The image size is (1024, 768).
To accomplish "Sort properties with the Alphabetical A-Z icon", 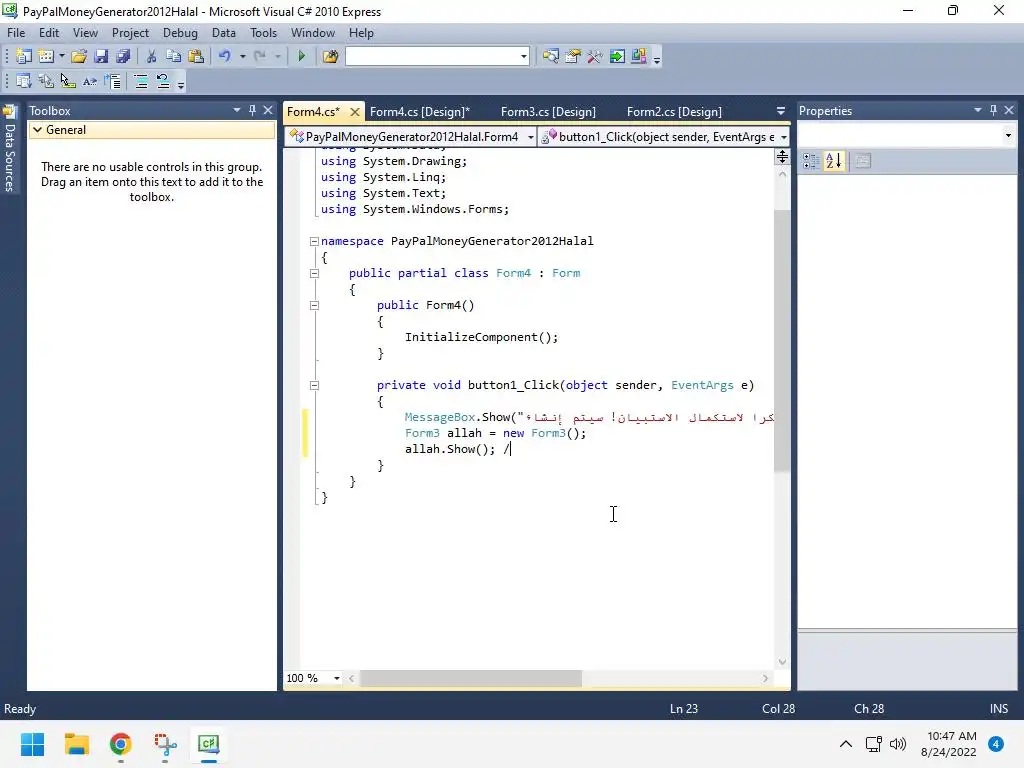I will pos(834,161).
